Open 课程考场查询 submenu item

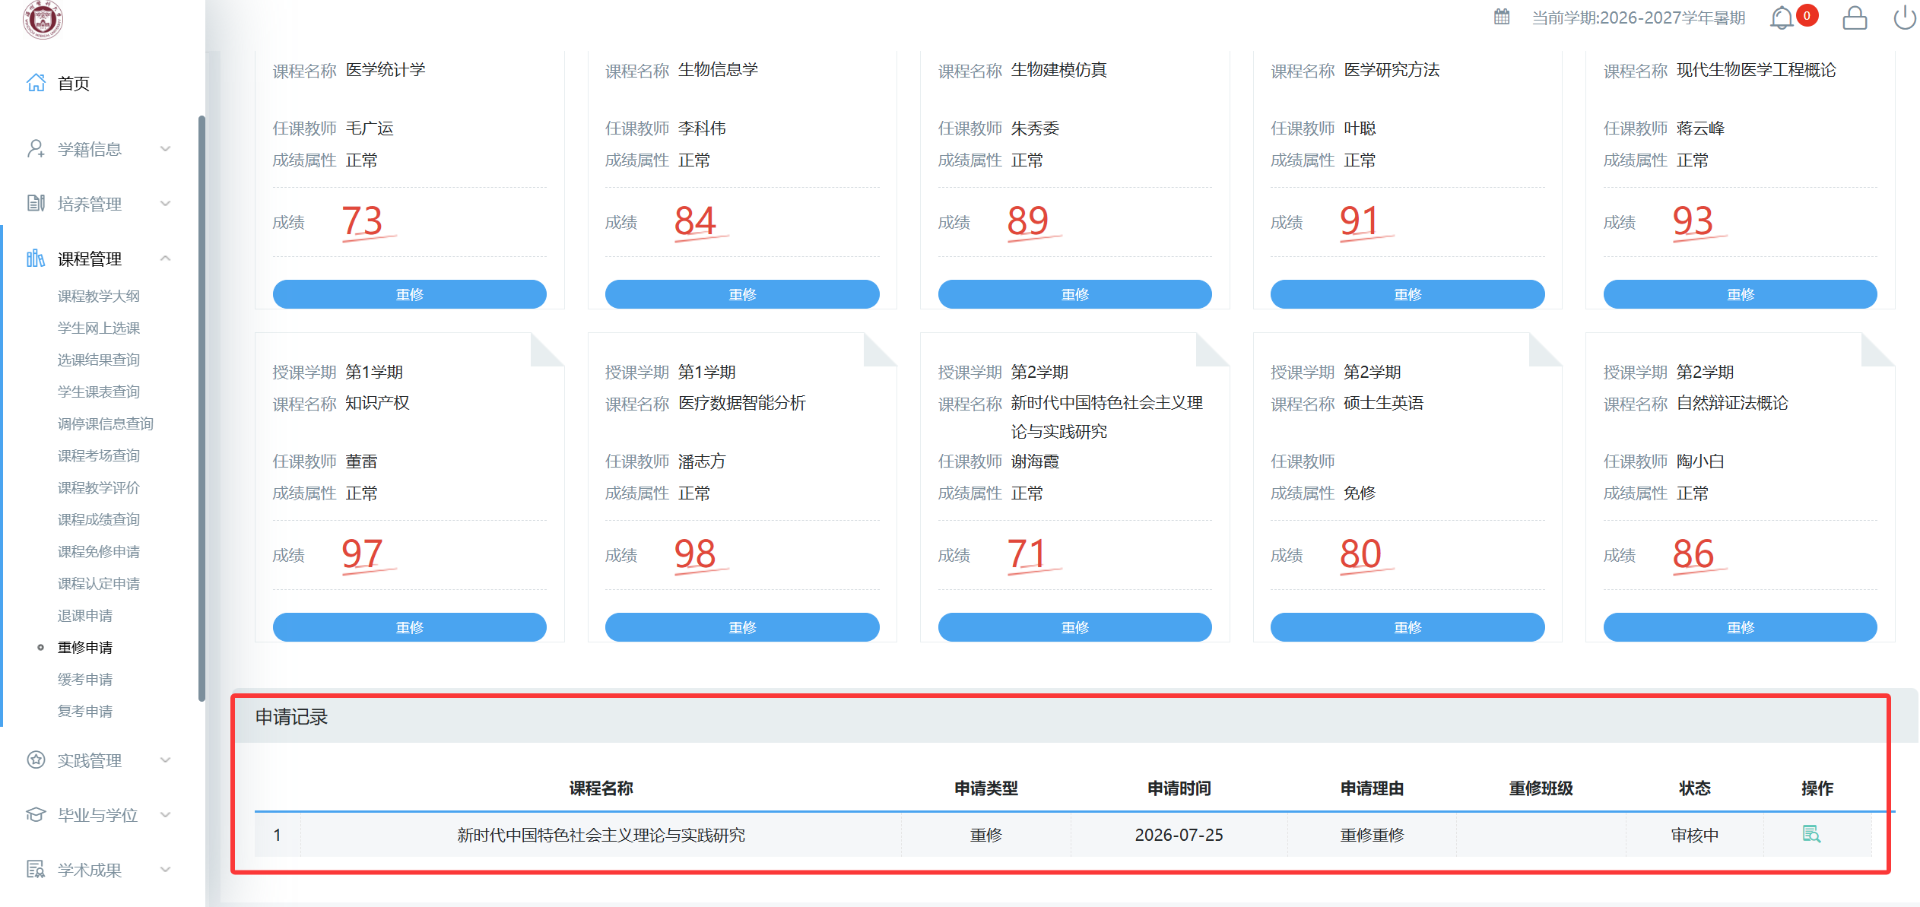pos(99,456)
